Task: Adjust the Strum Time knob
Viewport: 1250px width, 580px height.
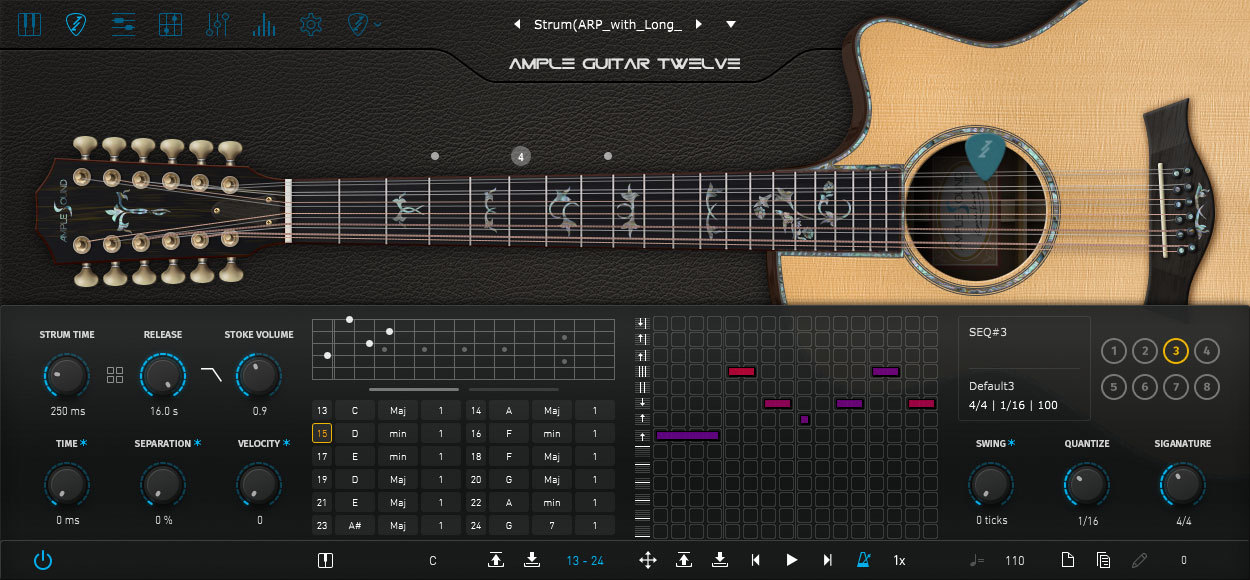Action: [67, 376]
